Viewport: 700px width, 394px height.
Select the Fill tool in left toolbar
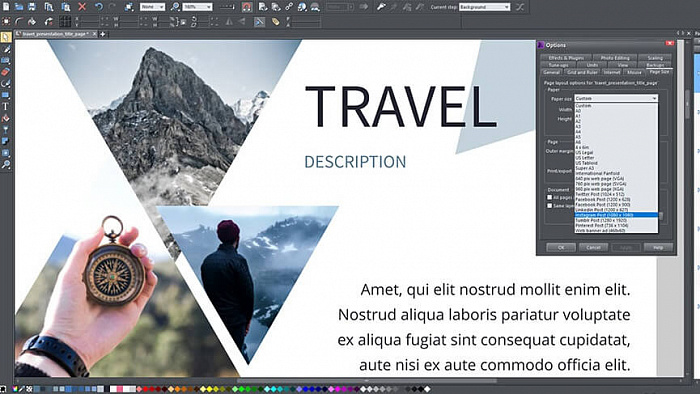(6, 118)
